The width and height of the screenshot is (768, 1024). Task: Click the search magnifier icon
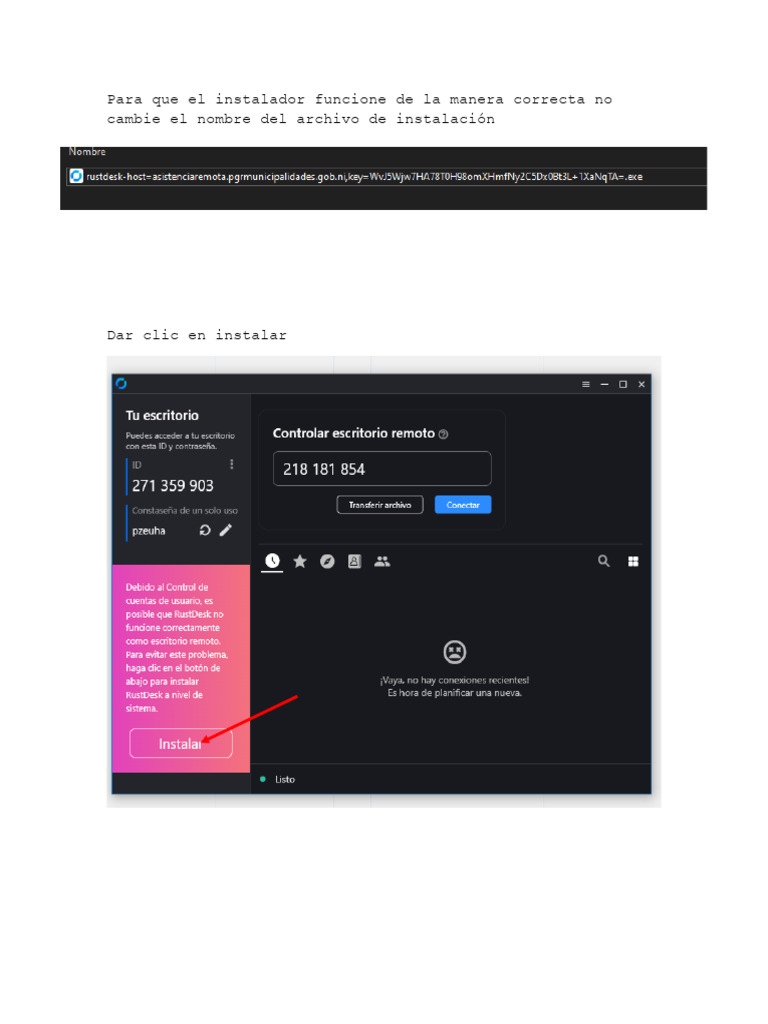pyautogui.click(x=604, y=561)
